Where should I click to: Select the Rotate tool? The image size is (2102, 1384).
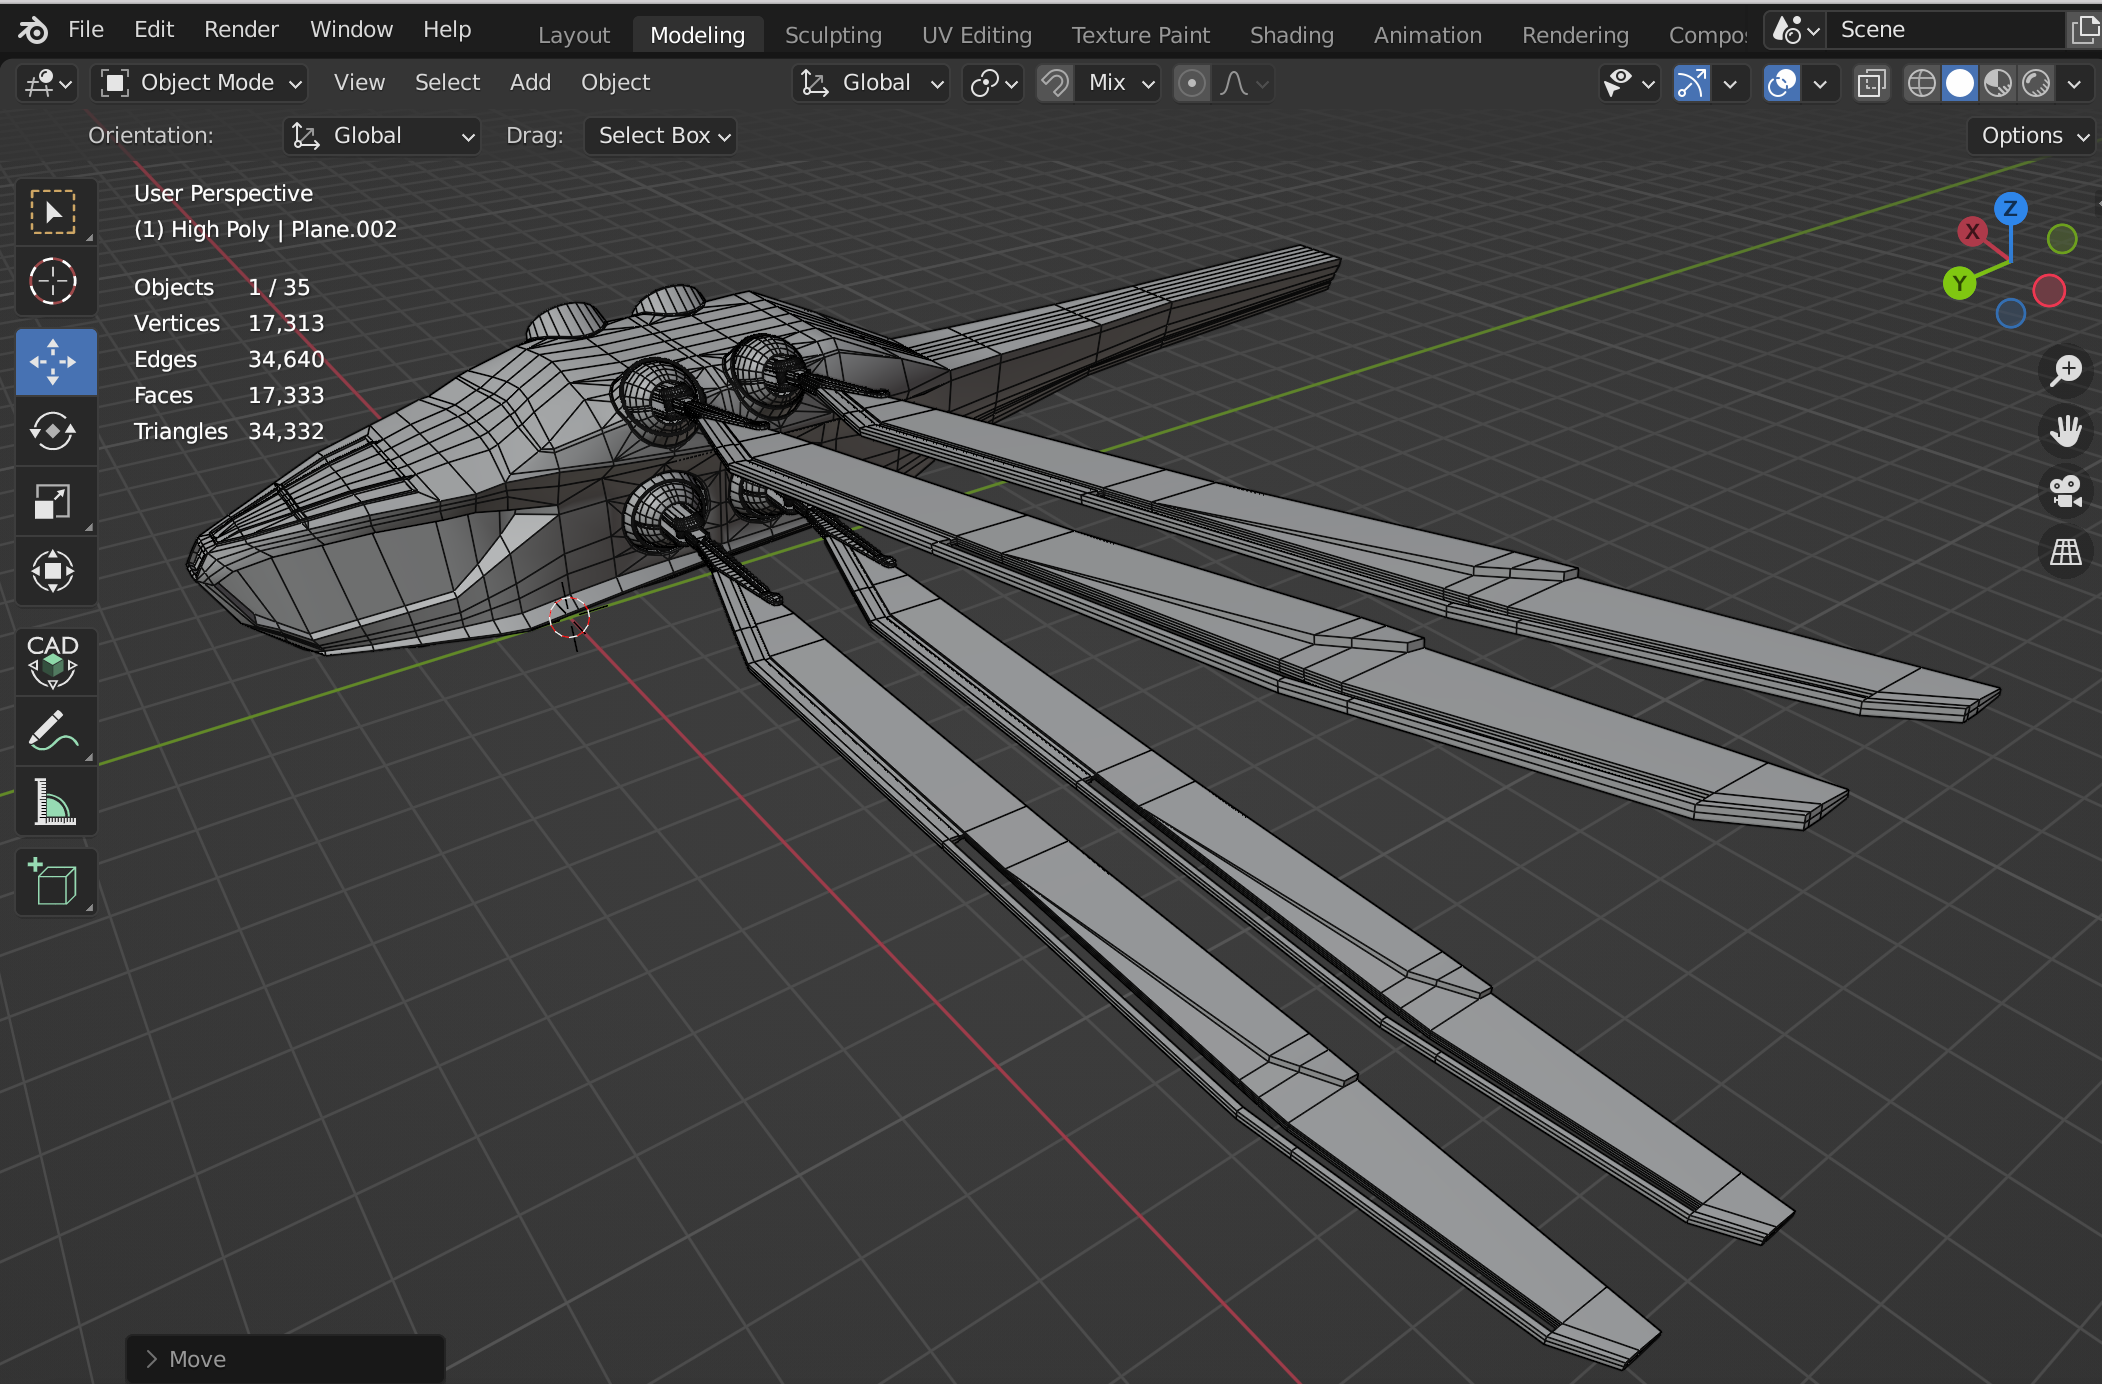coord(53,432)
